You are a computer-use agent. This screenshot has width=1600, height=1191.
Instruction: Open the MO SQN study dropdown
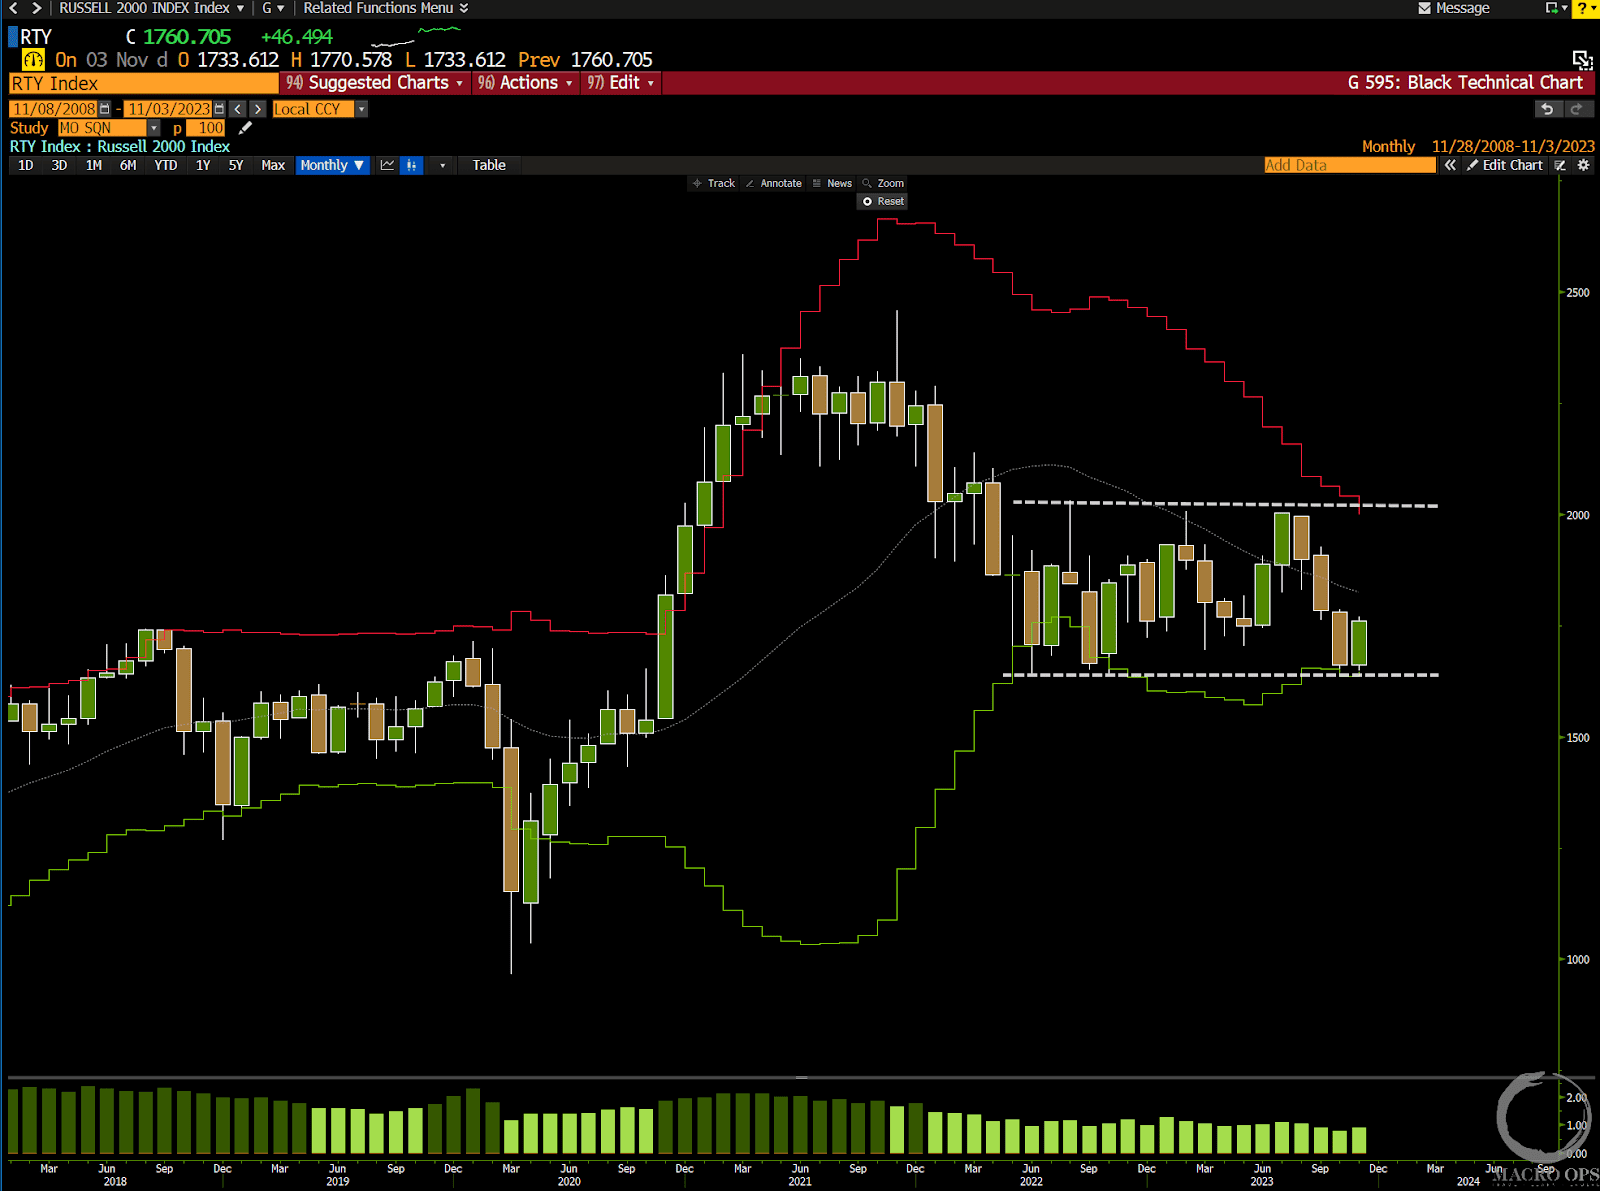point(109,128)
